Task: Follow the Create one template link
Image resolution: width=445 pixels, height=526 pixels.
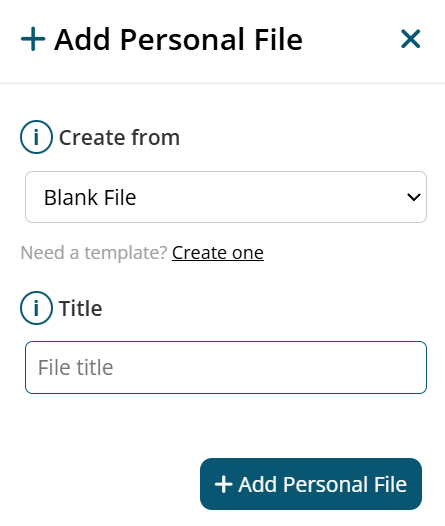Action: click(218, 252)
